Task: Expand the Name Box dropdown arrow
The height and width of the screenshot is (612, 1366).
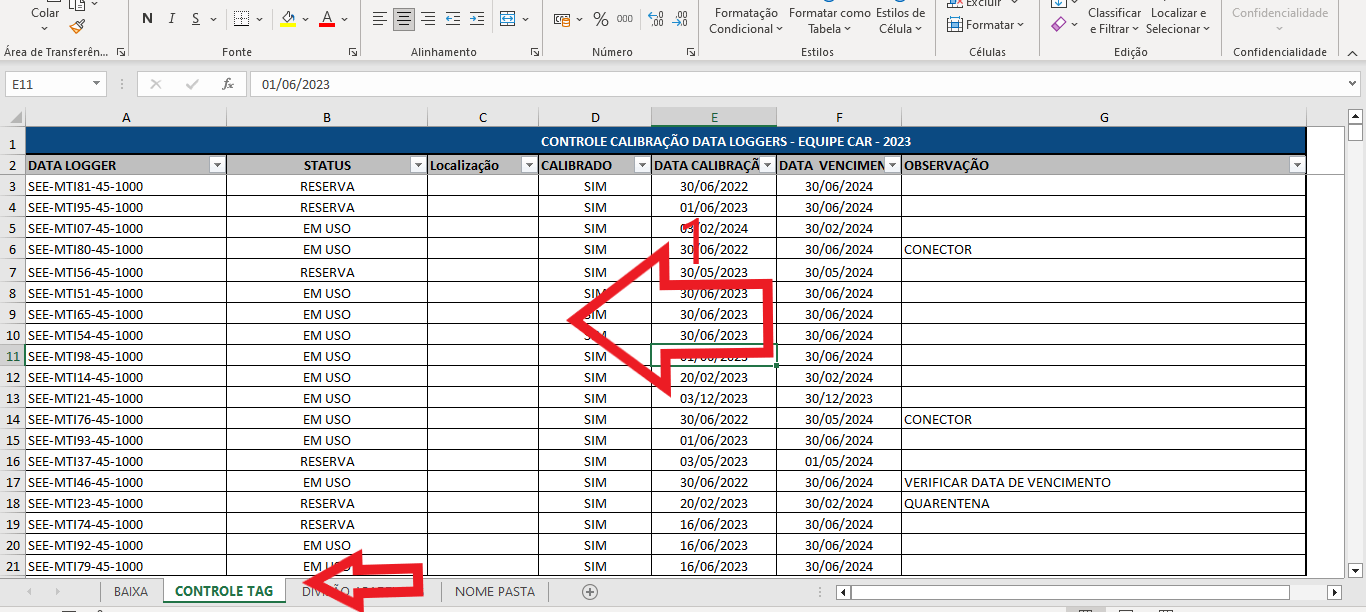Action: pos(97,84)
